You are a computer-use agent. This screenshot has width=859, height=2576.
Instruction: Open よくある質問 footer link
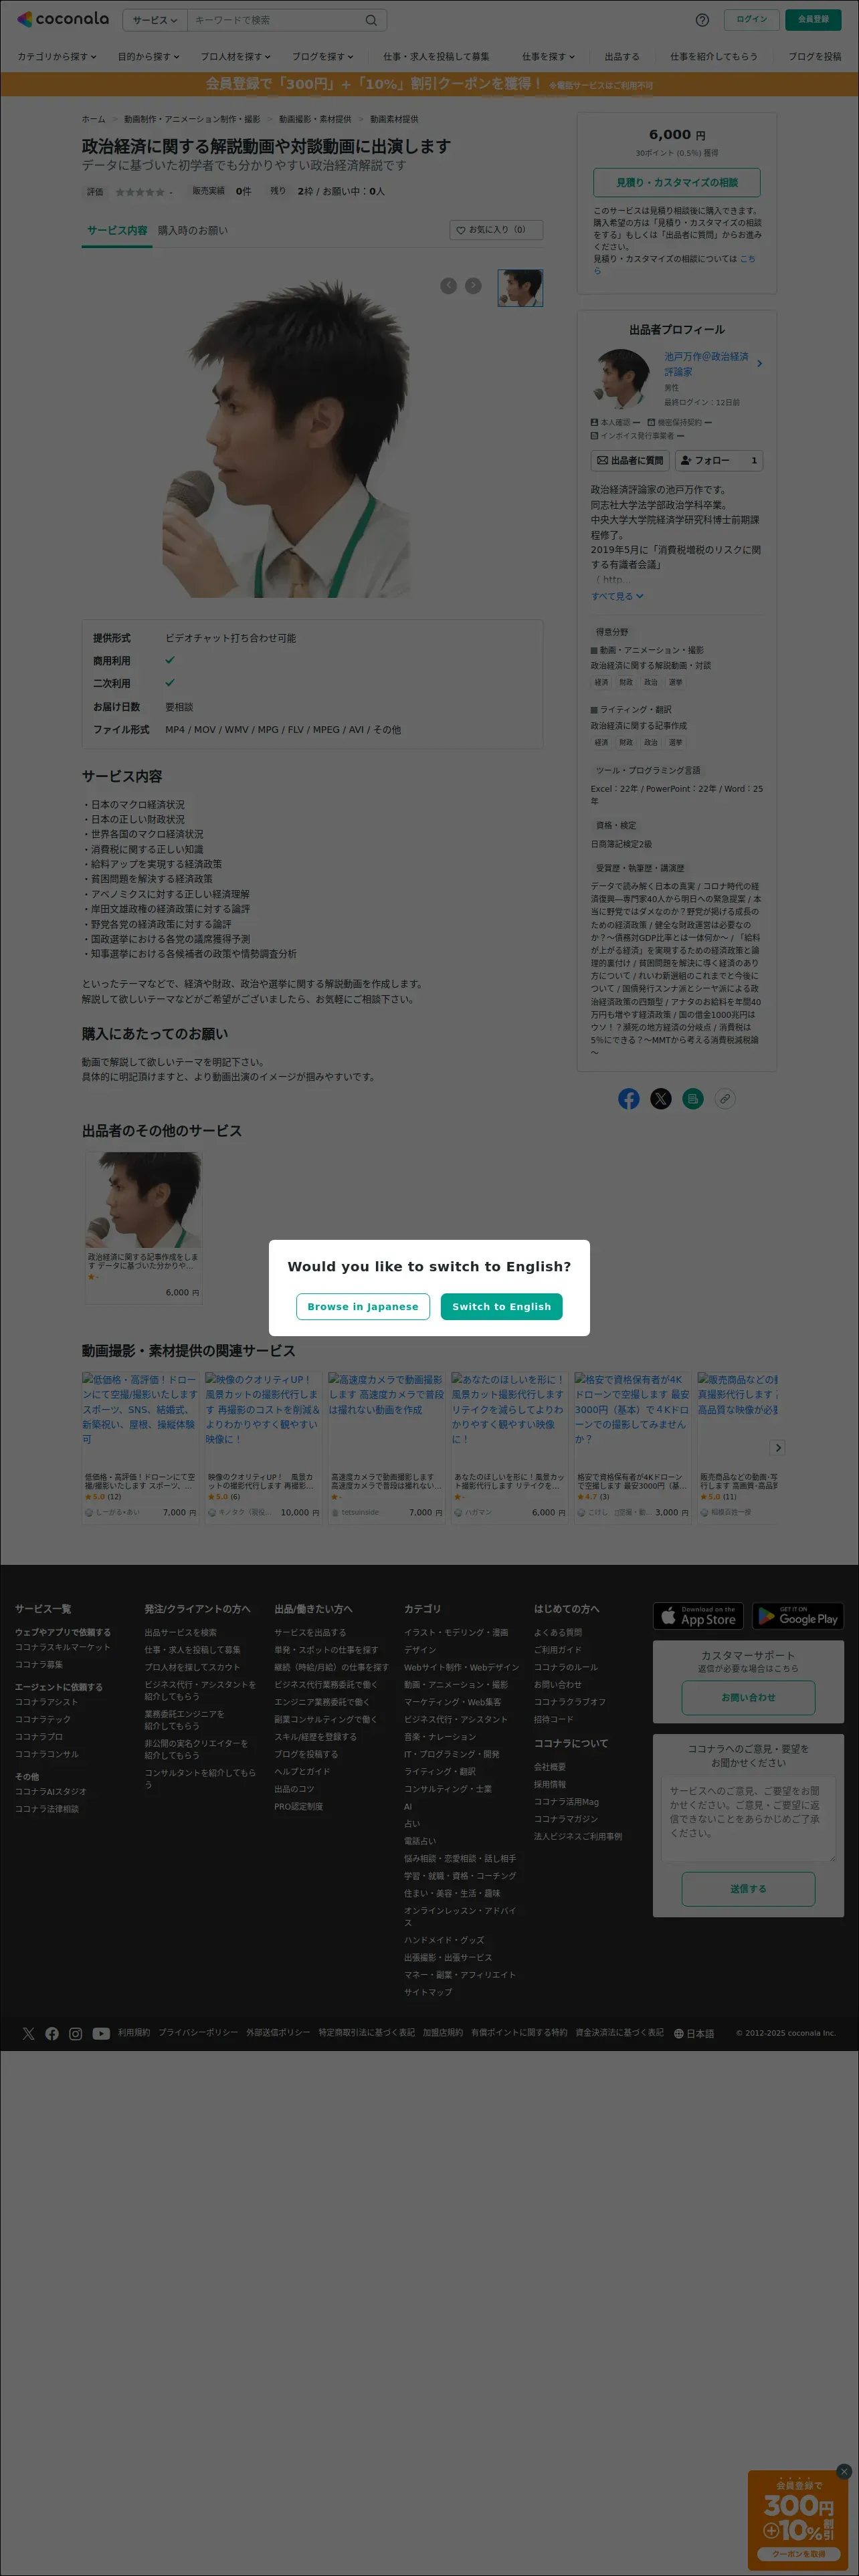pos(558,1633)
